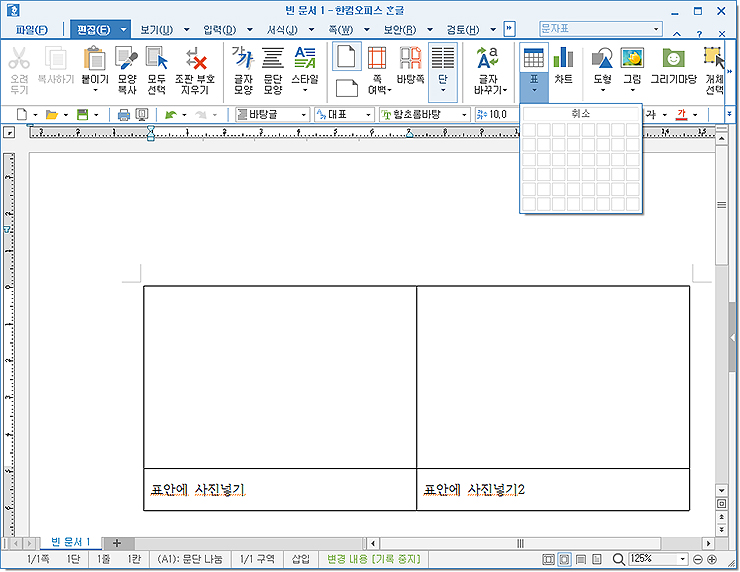
Task: Open the 보기(U) menu
Action: [157, 30]
